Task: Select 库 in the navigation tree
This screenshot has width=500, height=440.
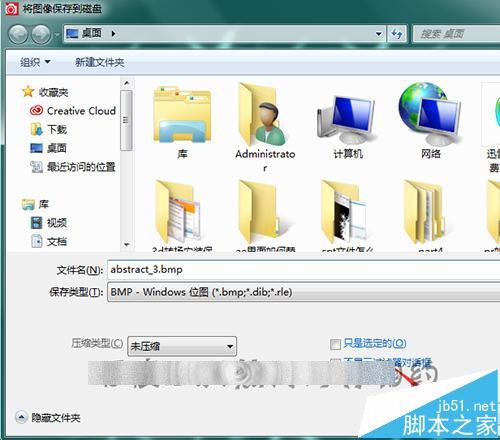Action: tap(44, 204)
